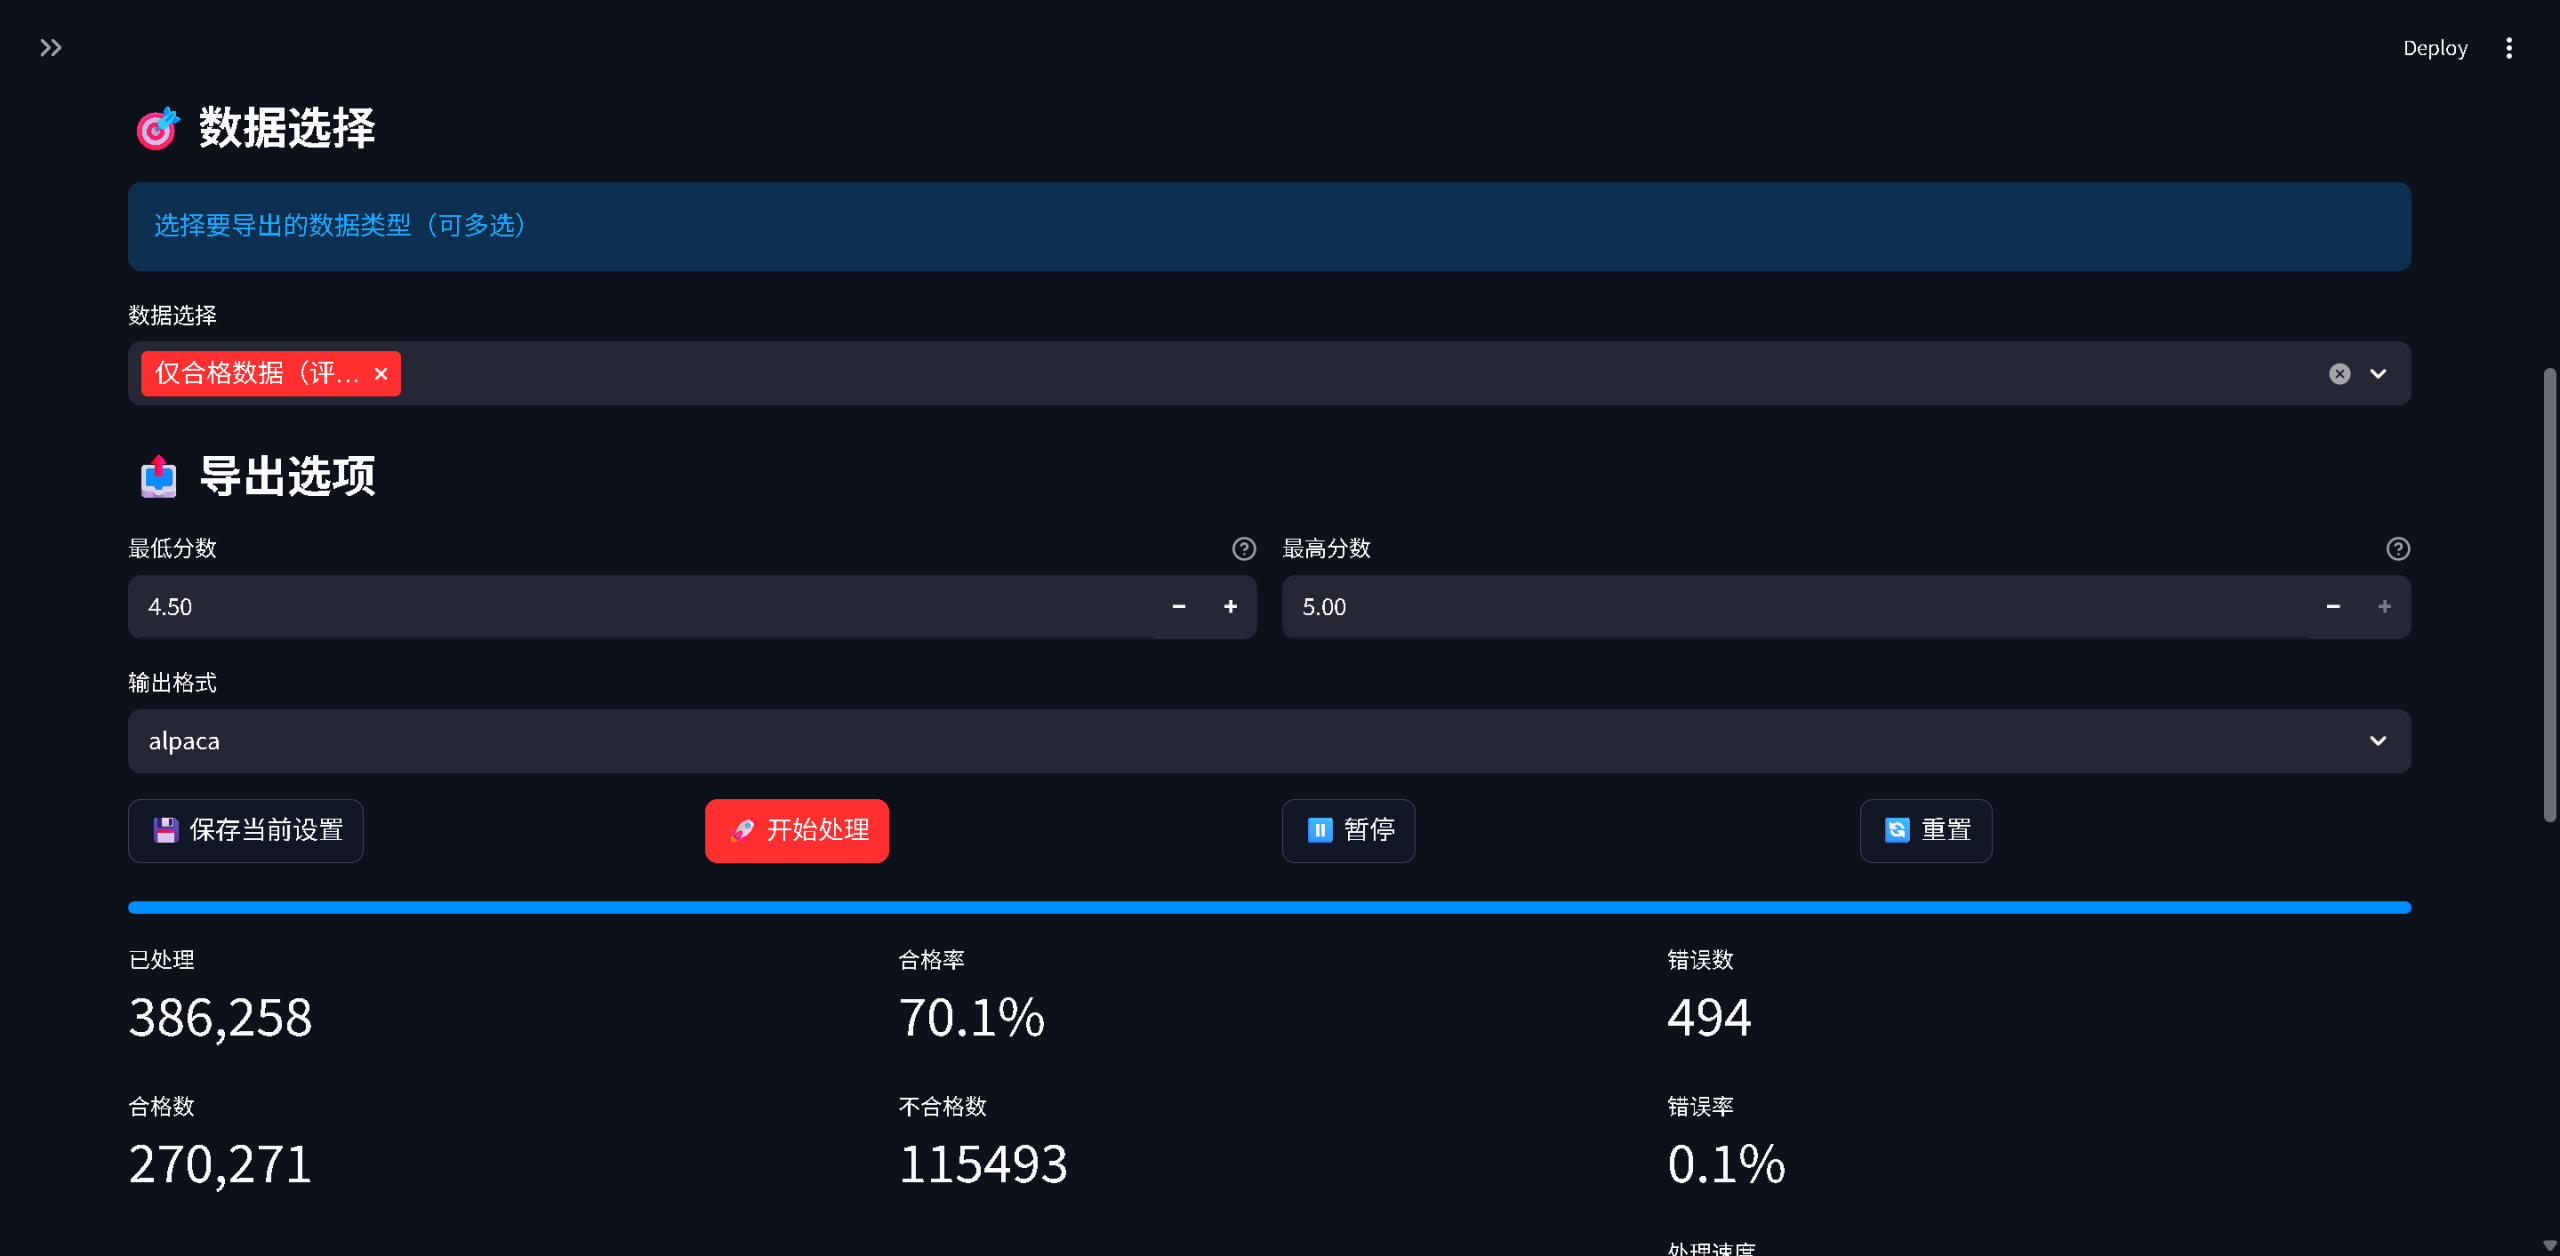Decrement 最高分数 with the minus stepper
This screenshot has width=2560, height=1256.
click(2333, 607)
